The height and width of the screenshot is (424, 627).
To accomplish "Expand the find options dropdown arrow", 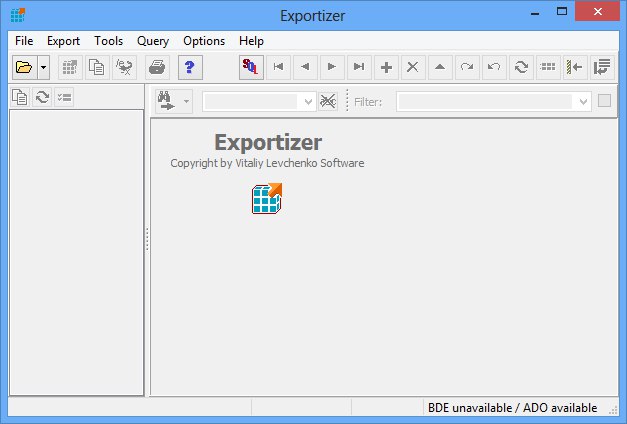I will [186, 101].
